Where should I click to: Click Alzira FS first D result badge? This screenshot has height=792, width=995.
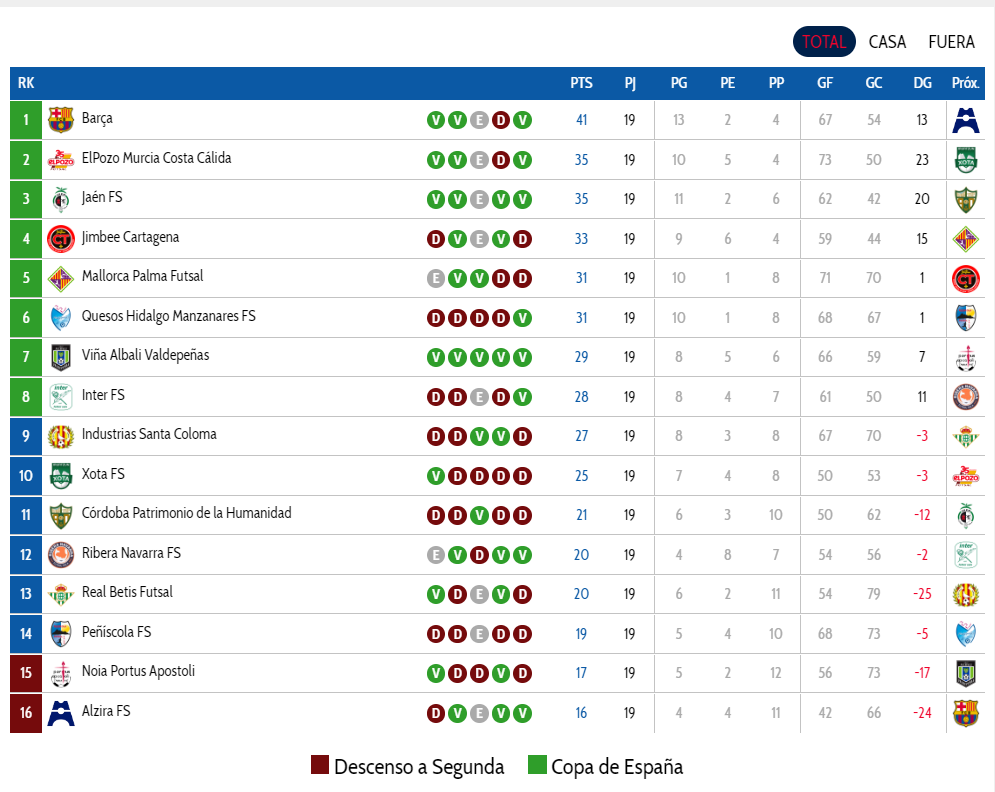(x=436, y=713)
